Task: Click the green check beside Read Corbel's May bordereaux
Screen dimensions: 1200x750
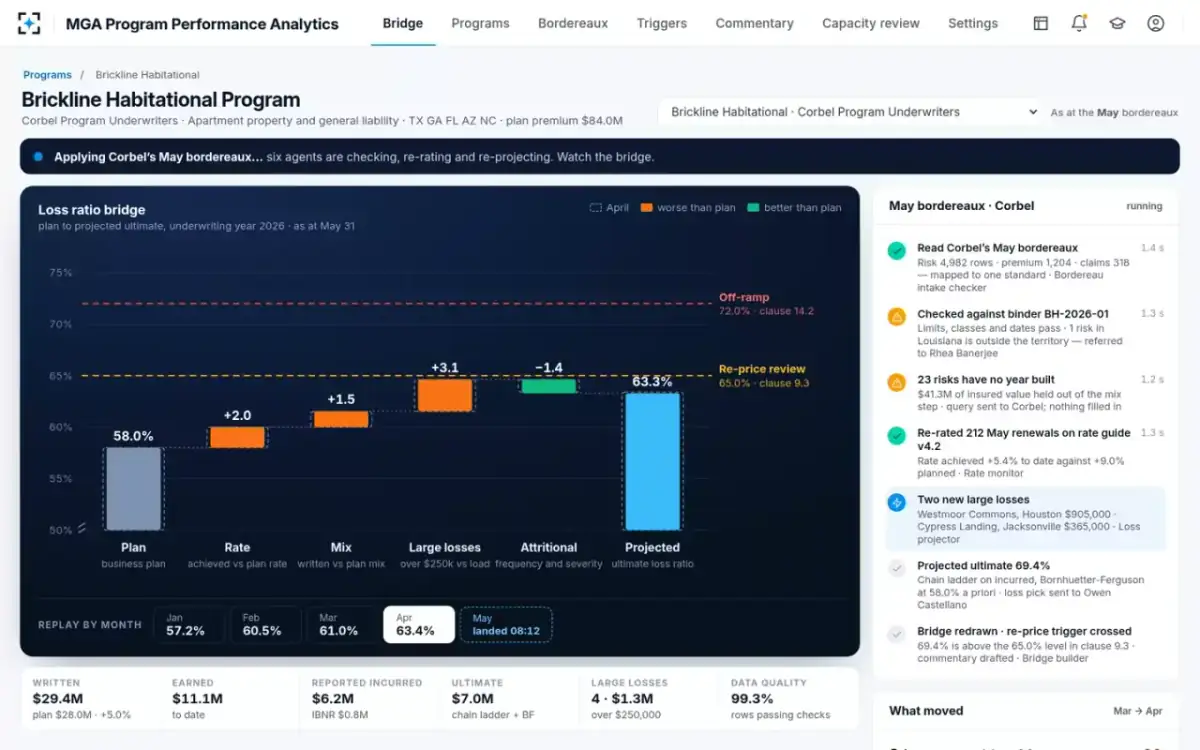Action: (x=897, y=251)
